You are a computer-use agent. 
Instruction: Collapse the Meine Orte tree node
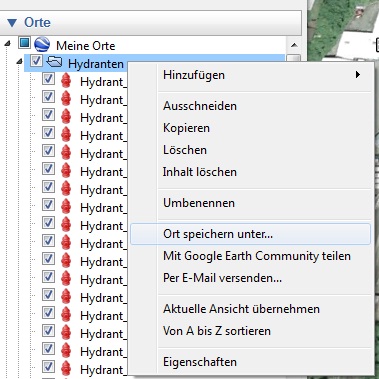coord(7,43)
